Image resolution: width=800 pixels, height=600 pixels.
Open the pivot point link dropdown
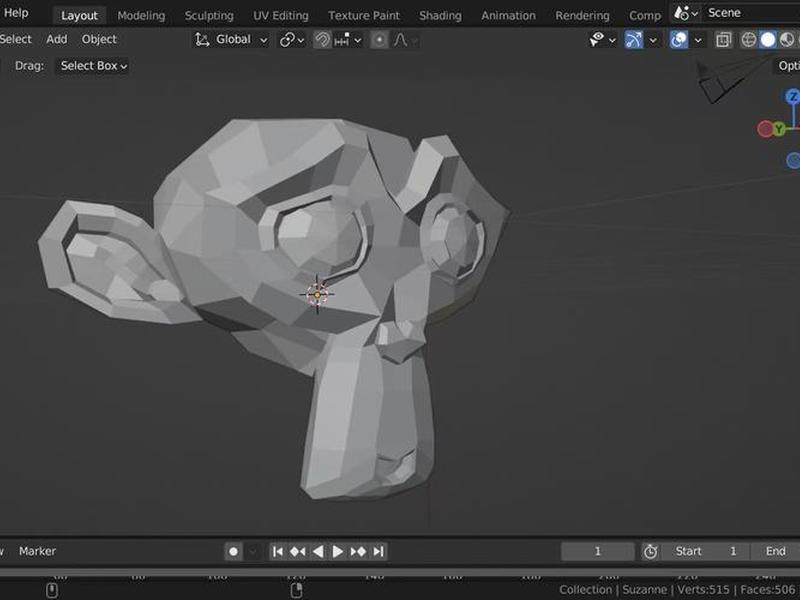pos(292,39)
